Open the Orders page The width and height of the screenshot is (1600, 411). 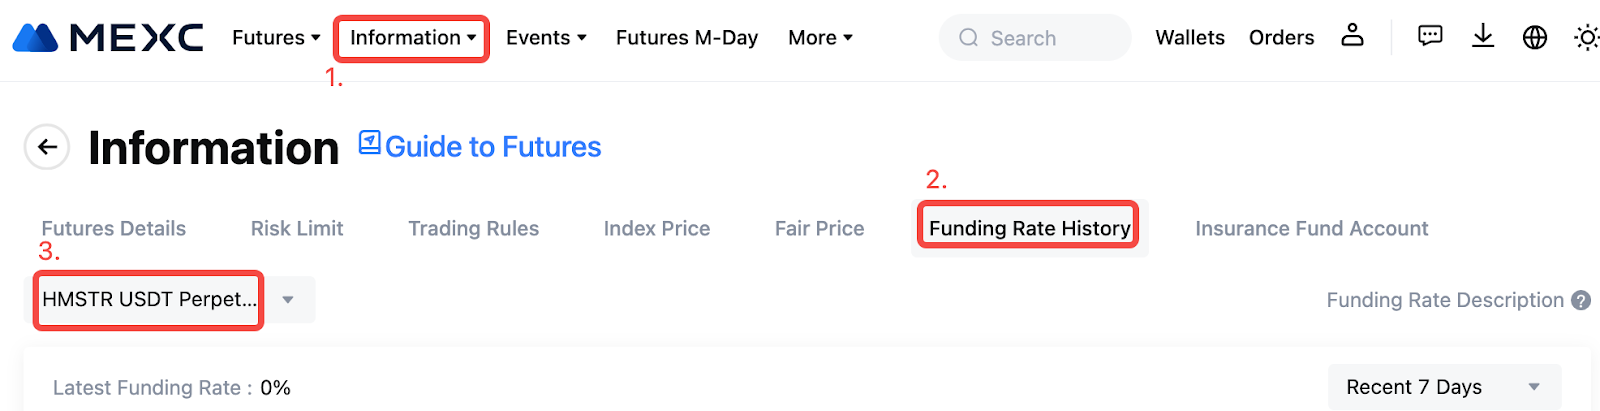point(1281,38)
